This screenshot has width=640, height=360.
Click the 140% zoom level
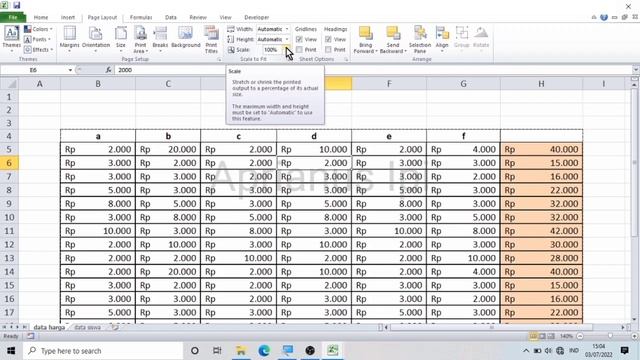point(566,336)
